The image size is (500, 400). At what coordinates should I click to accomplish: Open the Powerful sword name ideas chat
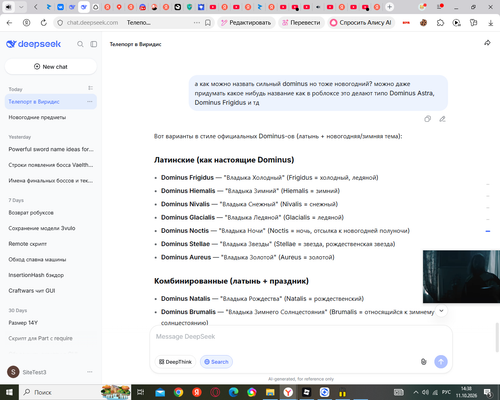coord(51,149)
